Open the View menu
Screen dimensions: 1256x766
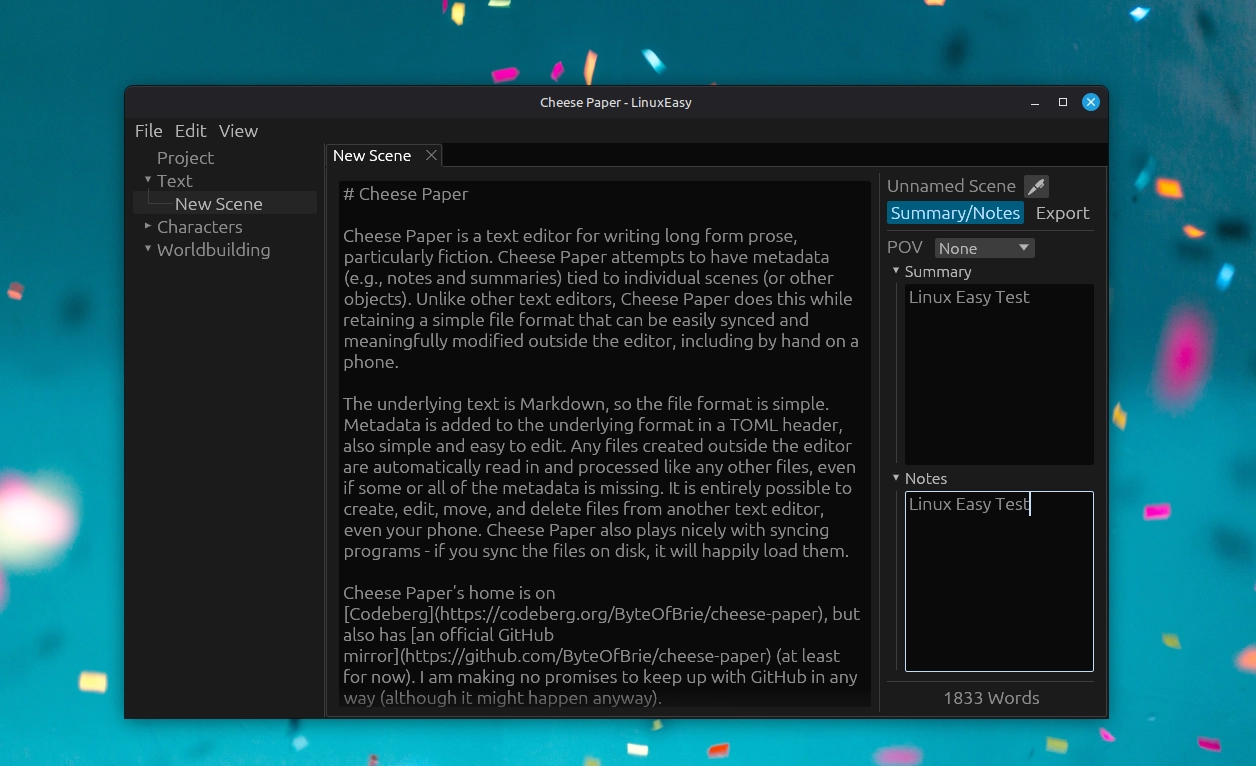238,131
